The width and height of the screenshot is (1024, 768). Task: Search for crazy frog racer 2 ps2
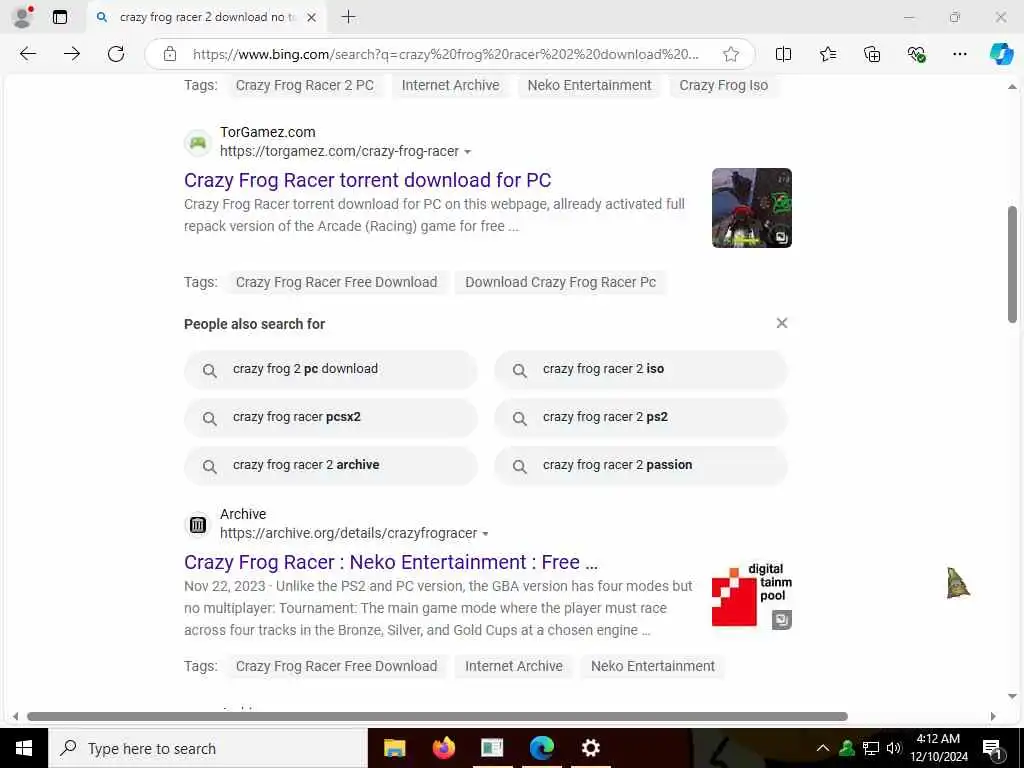click(x=641, y=417)
